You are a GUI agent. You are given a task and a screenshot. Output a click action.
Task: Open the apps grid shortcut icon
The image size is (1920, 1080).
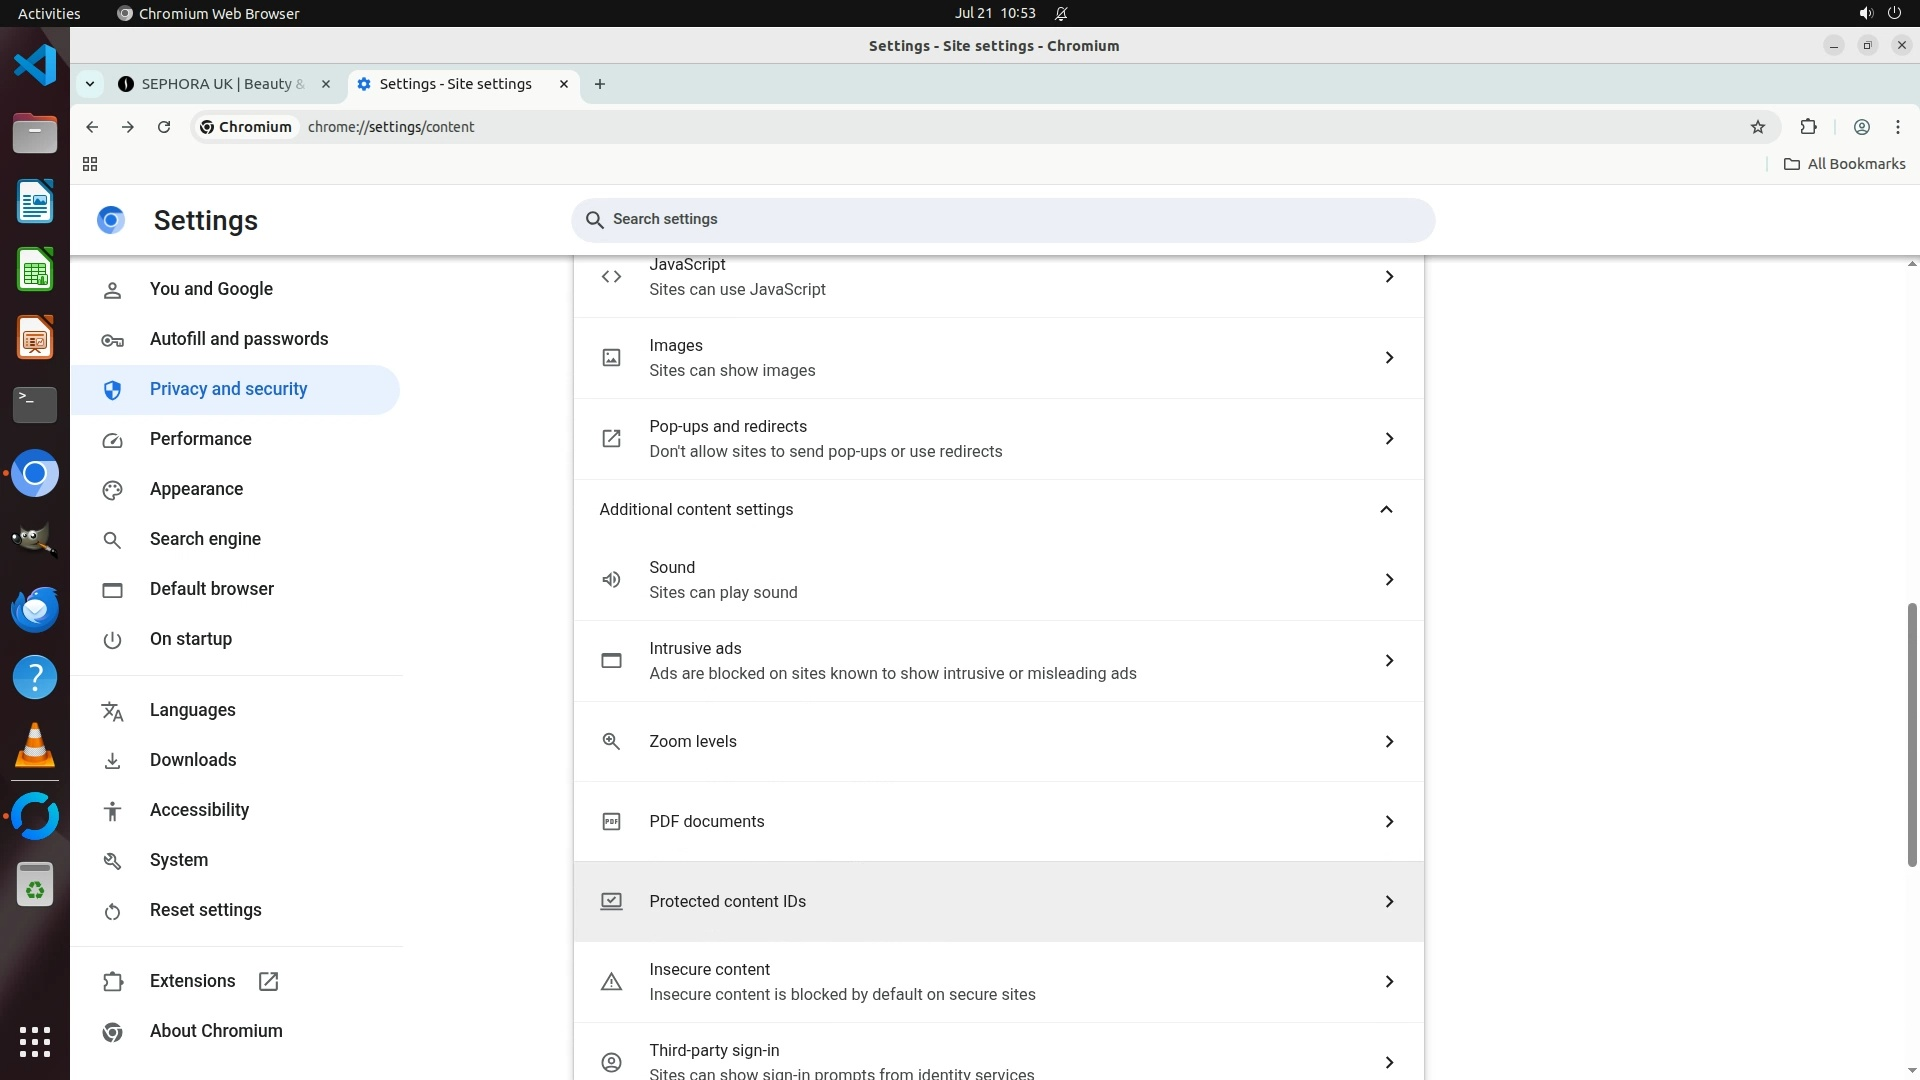tap(90, 164)
